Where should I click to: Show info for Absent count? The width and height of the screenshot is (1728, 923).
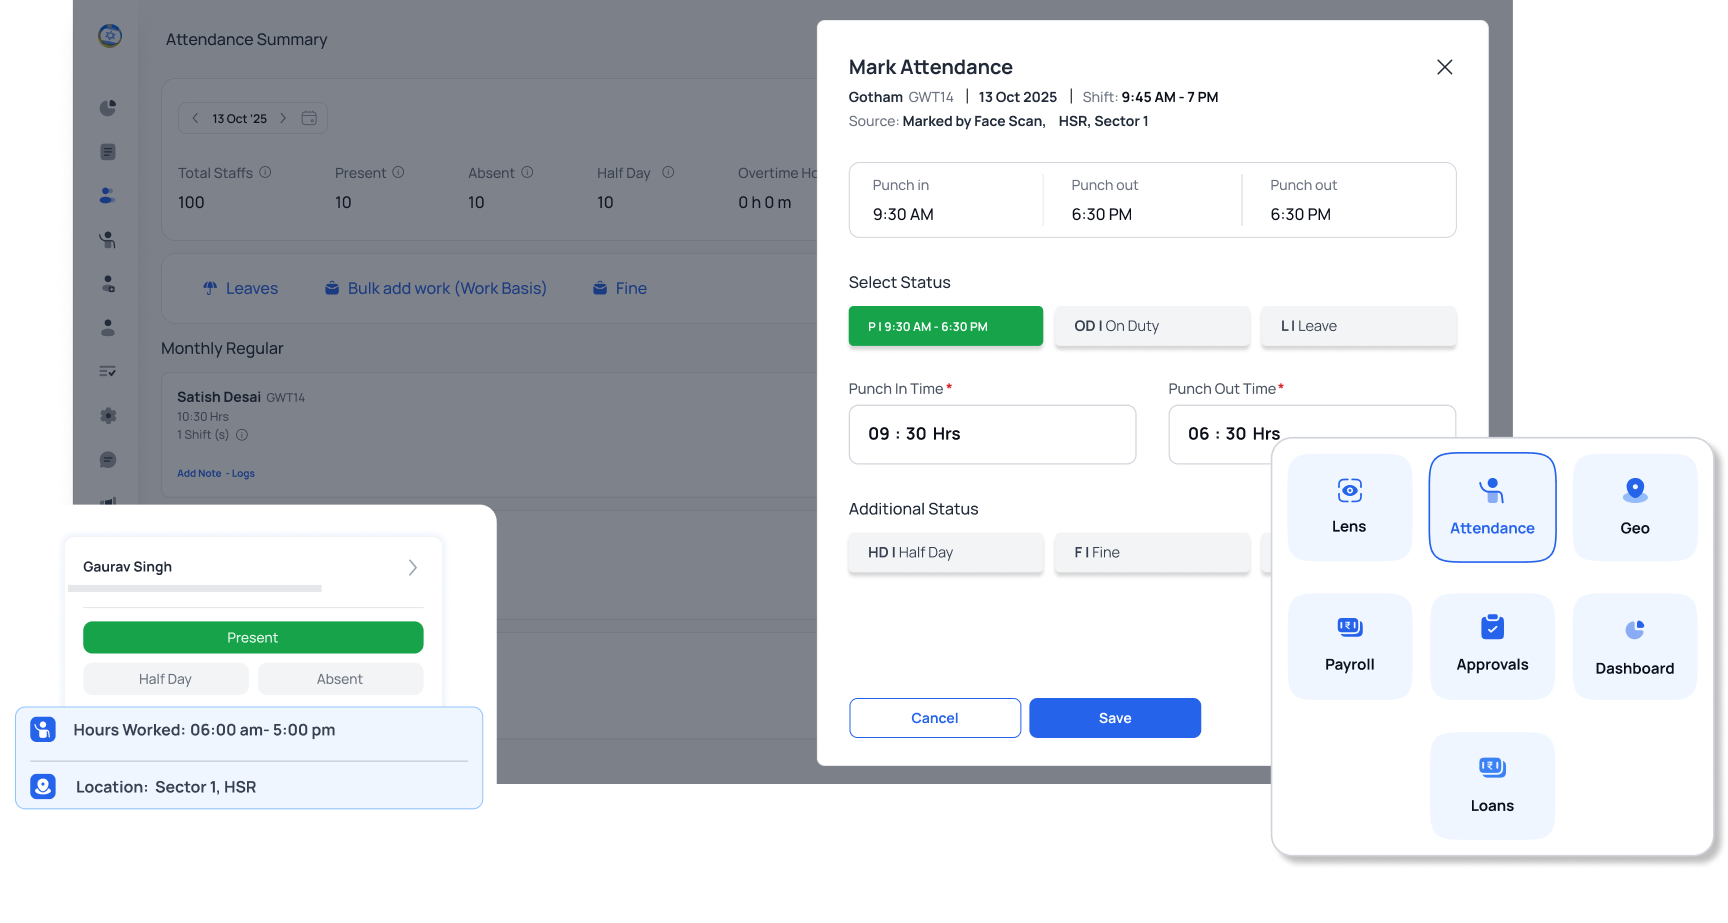[x=527, y=172]
